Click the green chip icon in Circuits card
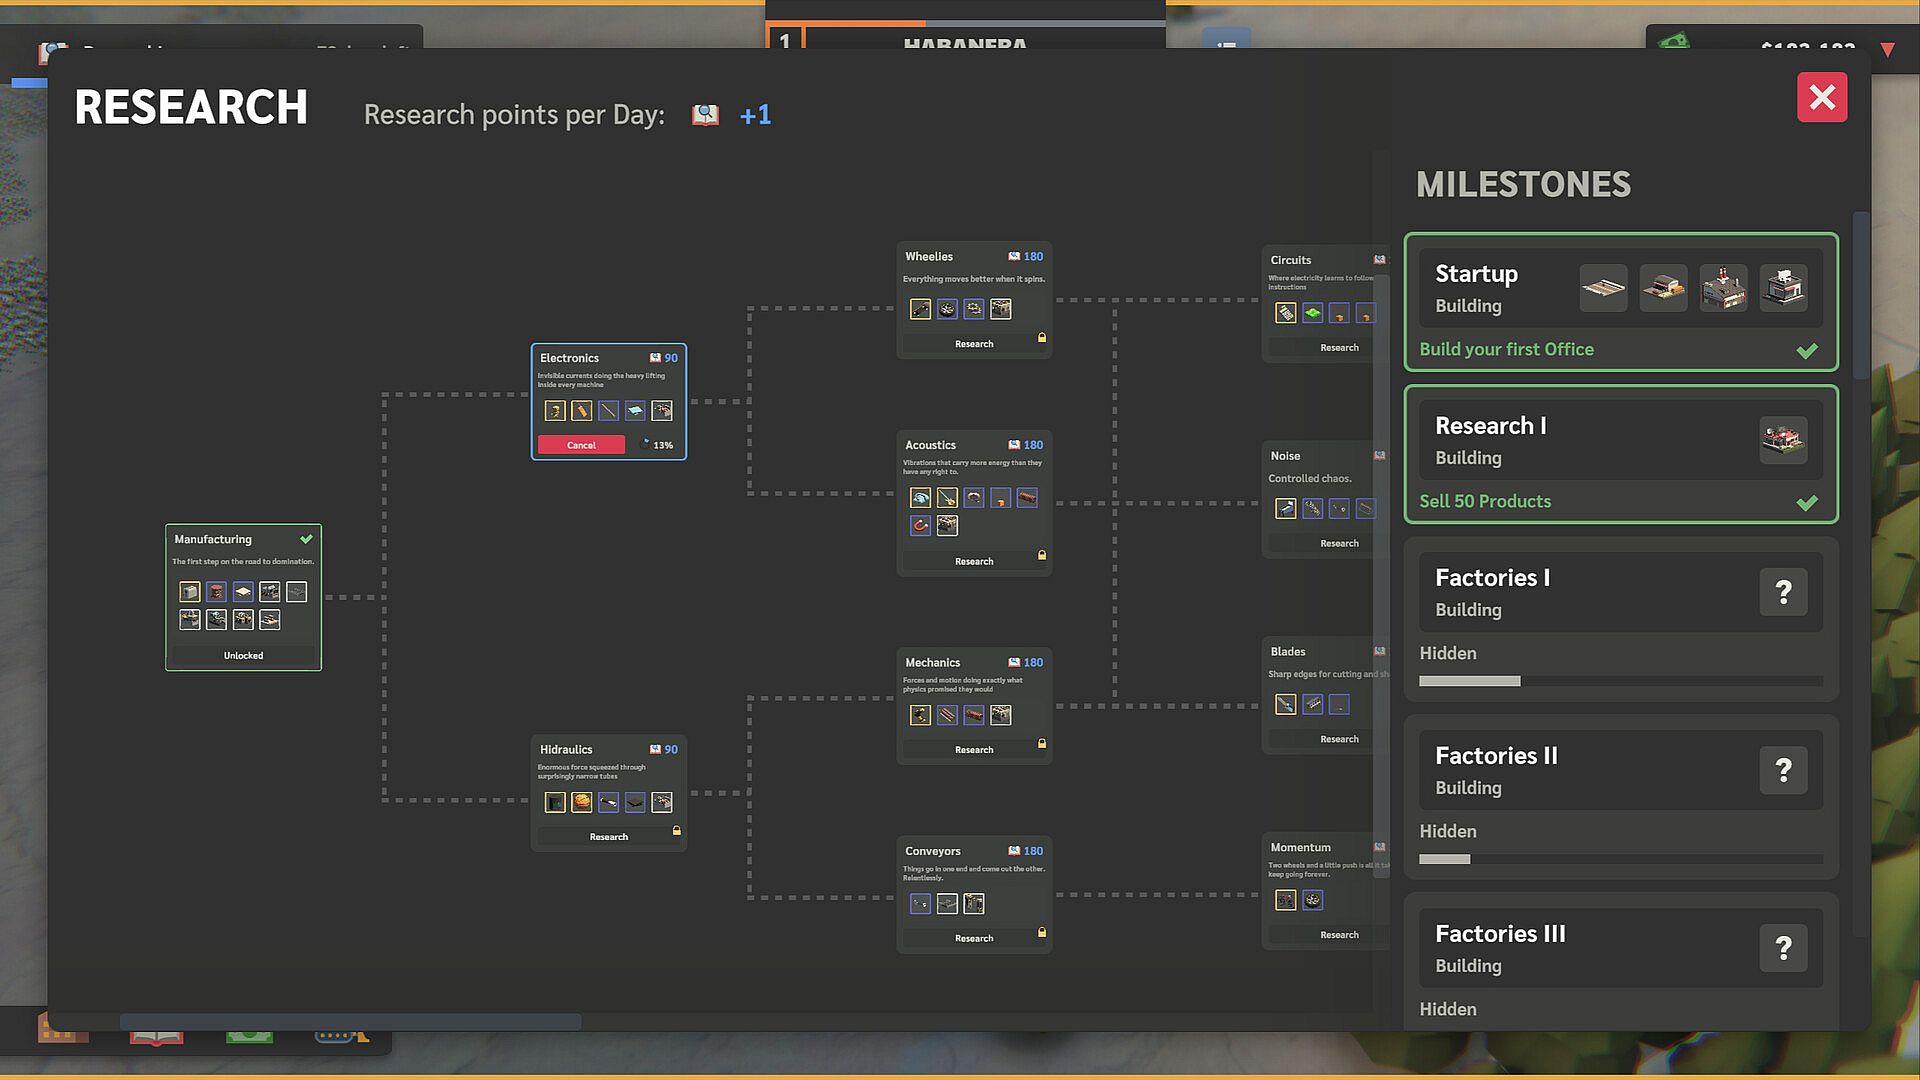This screenshot has height=1080, width=1920. 1313,313
